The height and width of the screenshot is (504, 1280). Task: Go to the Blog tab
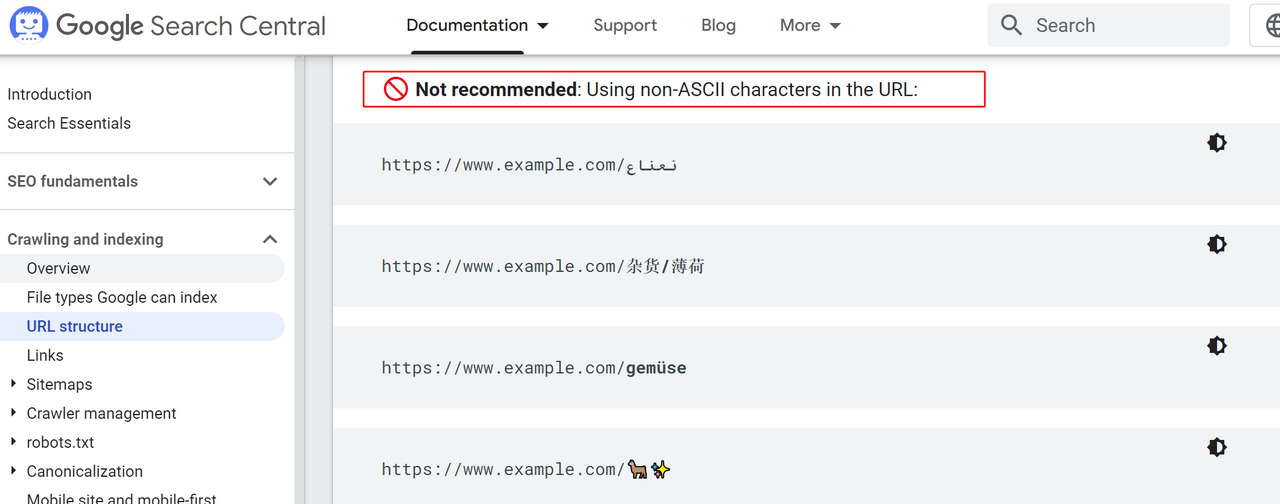point(718,26)
